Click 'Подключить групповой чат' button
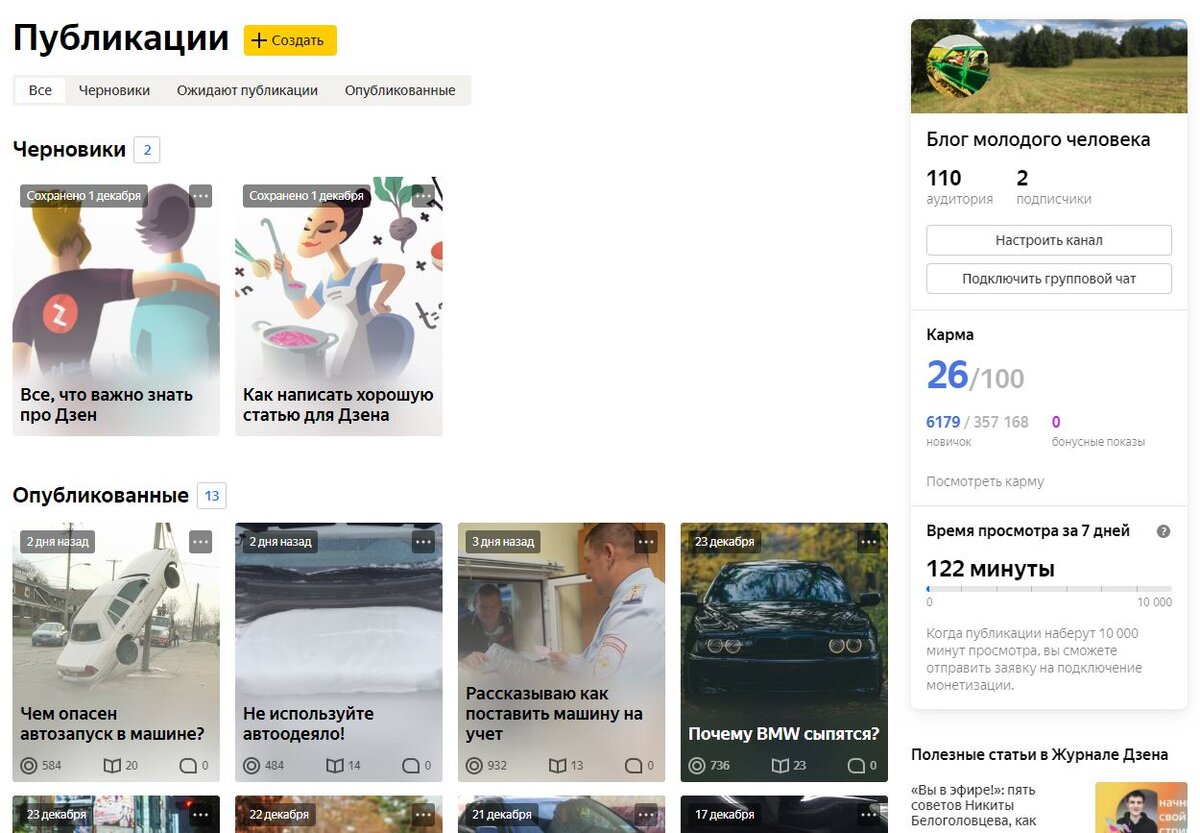1200x833 pixels. (1049, 279)
